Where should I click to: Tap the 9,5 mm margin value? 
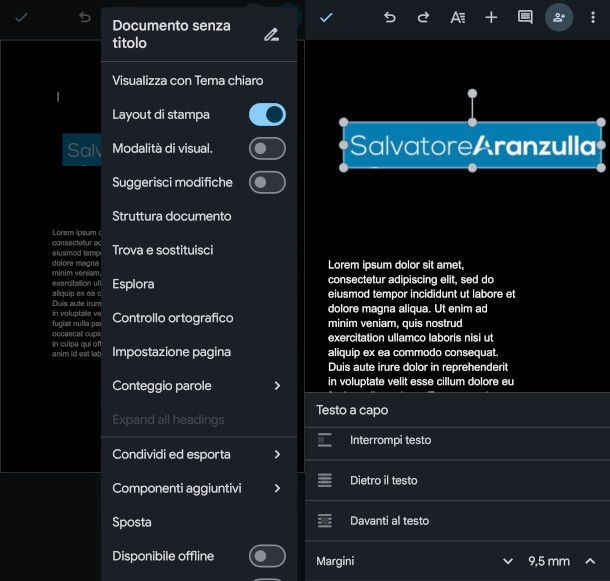coord(549,561)
